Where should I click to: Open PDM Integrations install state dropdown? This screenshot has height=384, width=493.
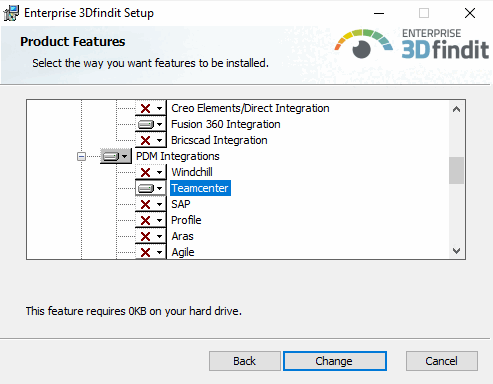(x=116, y=156)
